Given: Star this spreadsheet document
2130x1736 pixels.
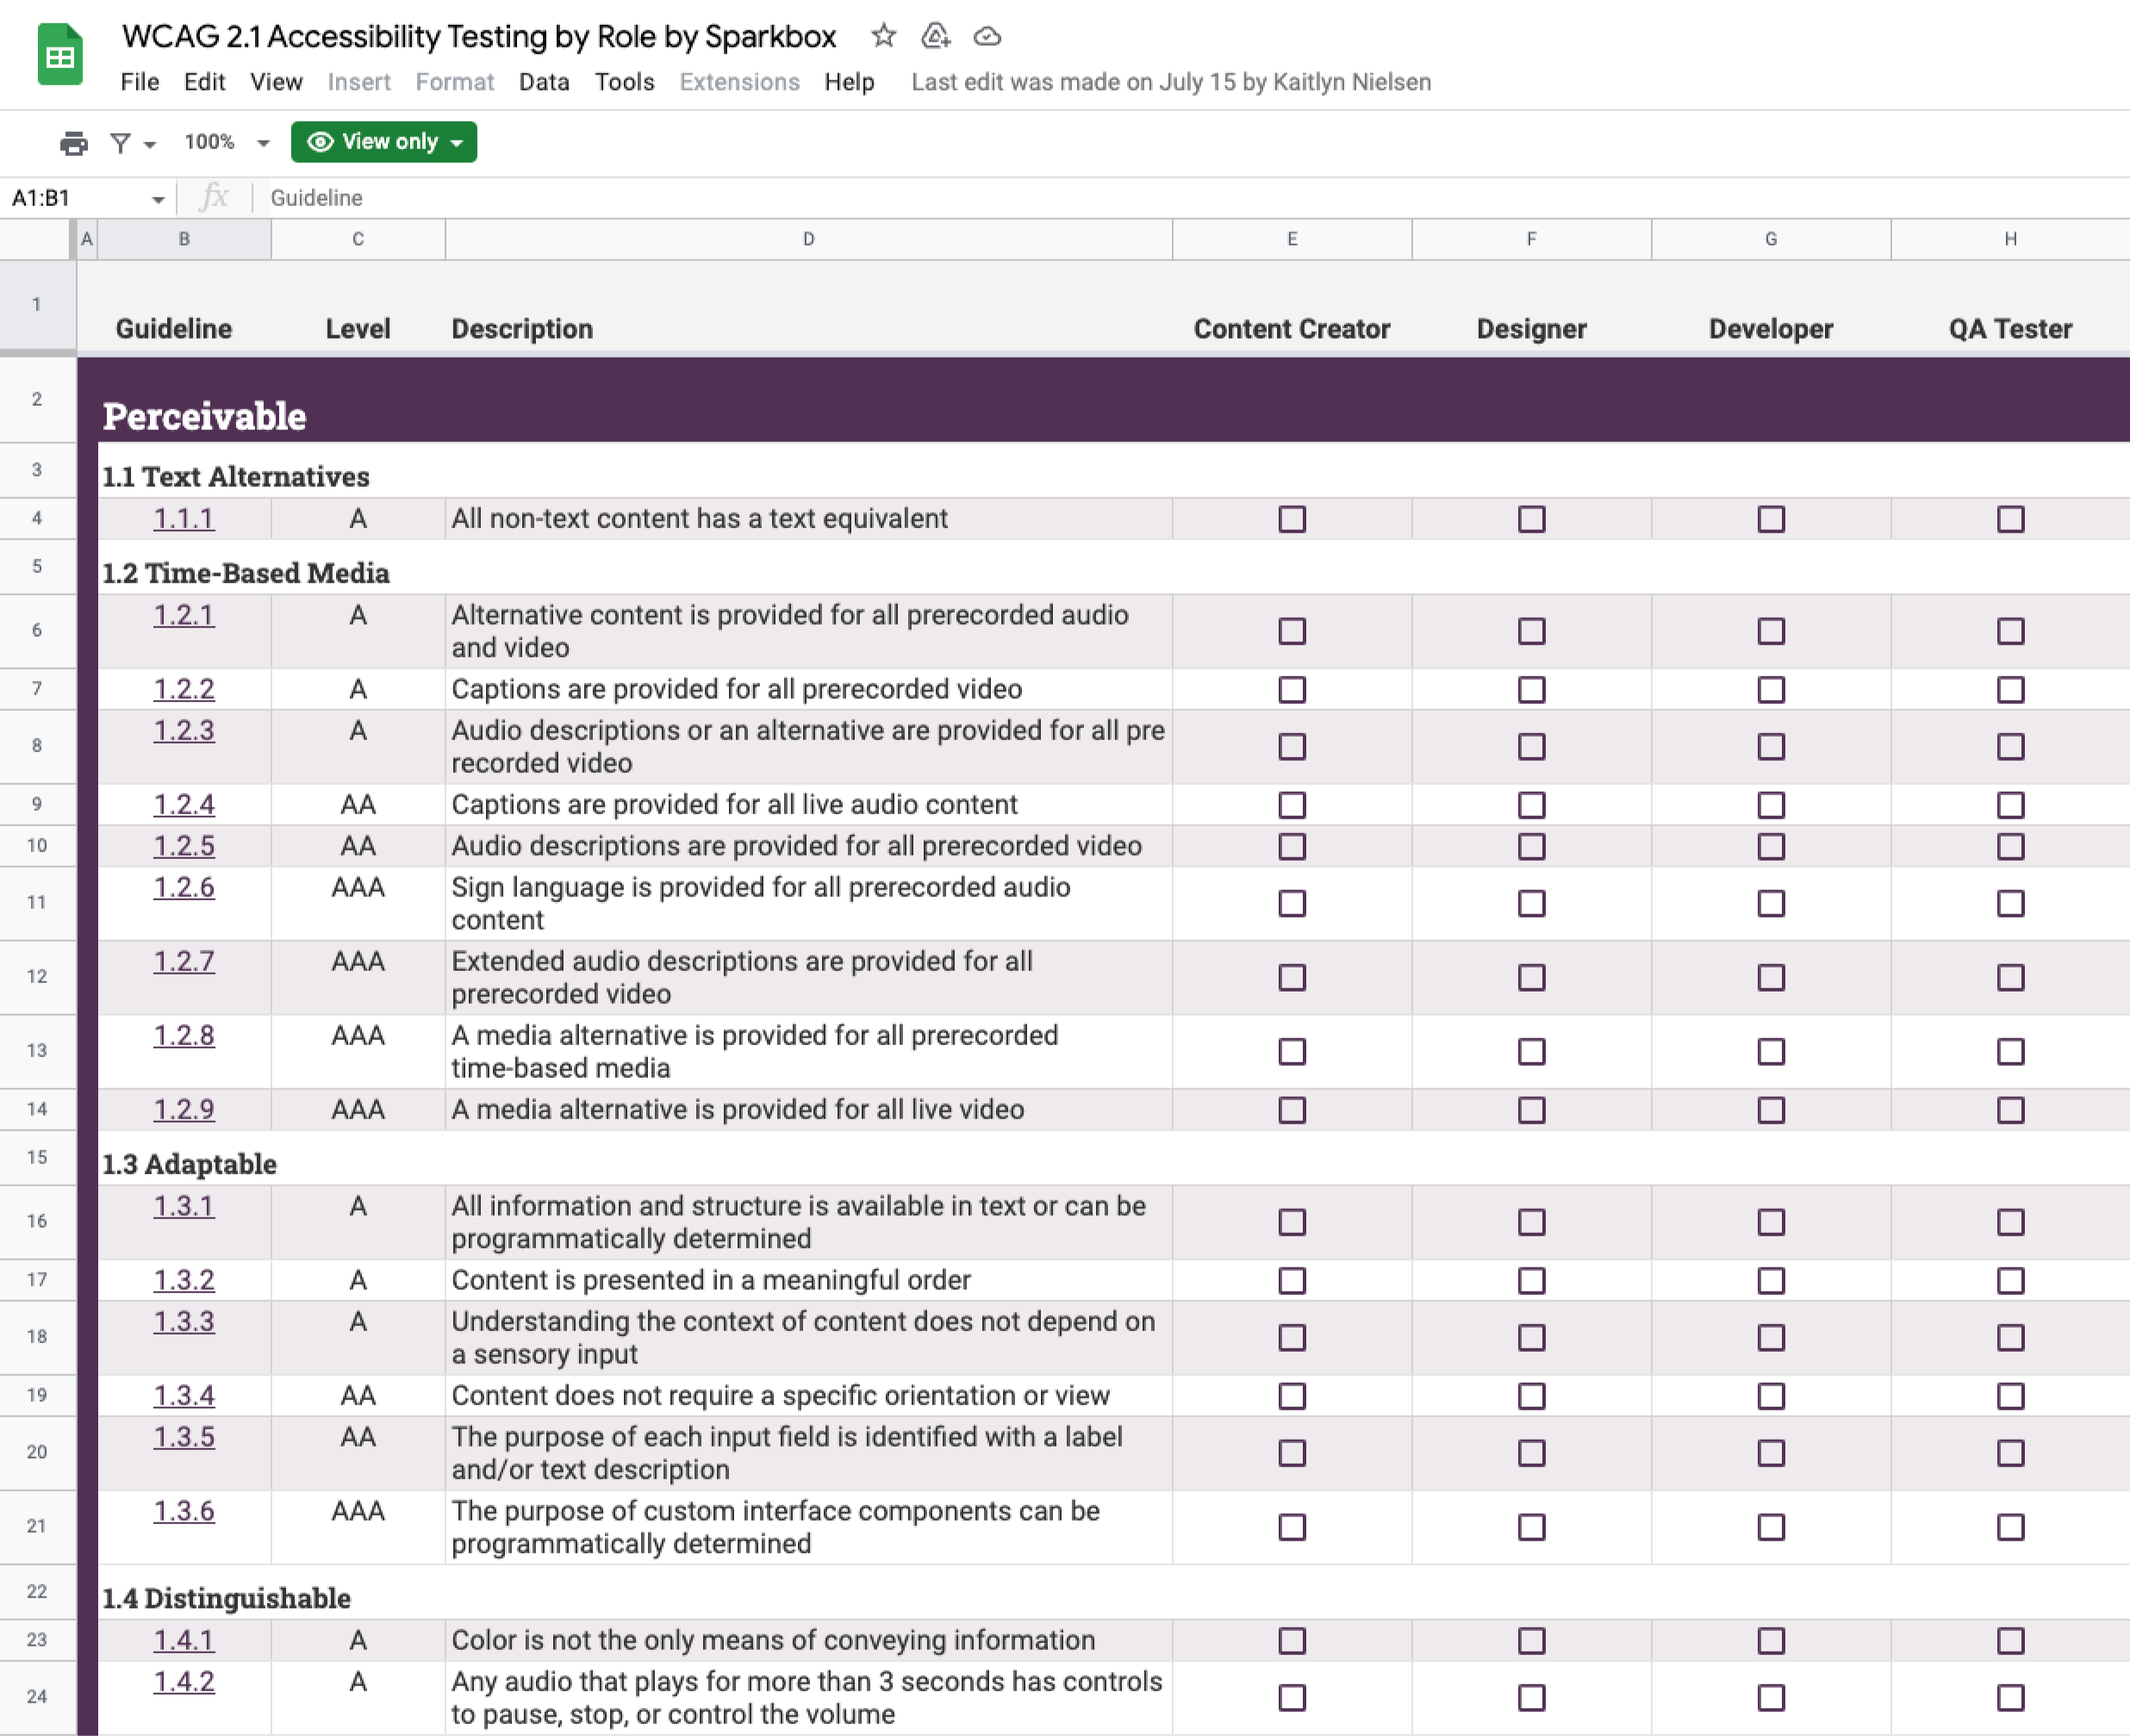Looking at the screenshot, I should [x=882, y=36].
